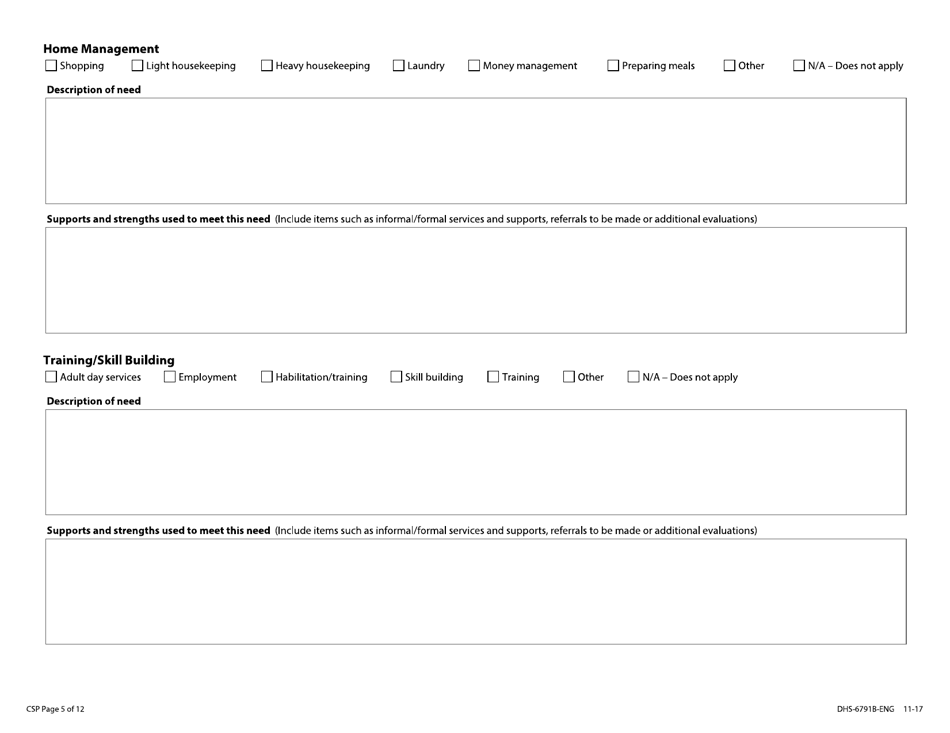This screenshot has width=950, height=733.
Task: Mark Training/Skill Building N/A – Does not apply
Action: pyautogui.click(x=635, y=377)
